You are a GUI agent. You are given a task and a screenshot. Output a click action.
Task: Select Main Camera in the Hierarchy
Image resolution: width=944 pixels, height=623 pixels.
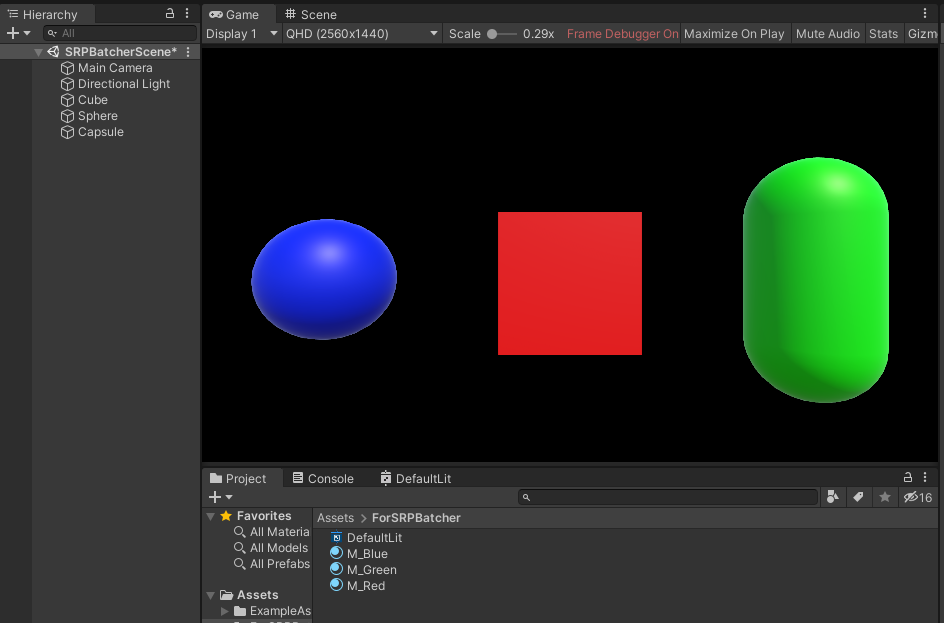coord(114,68)
